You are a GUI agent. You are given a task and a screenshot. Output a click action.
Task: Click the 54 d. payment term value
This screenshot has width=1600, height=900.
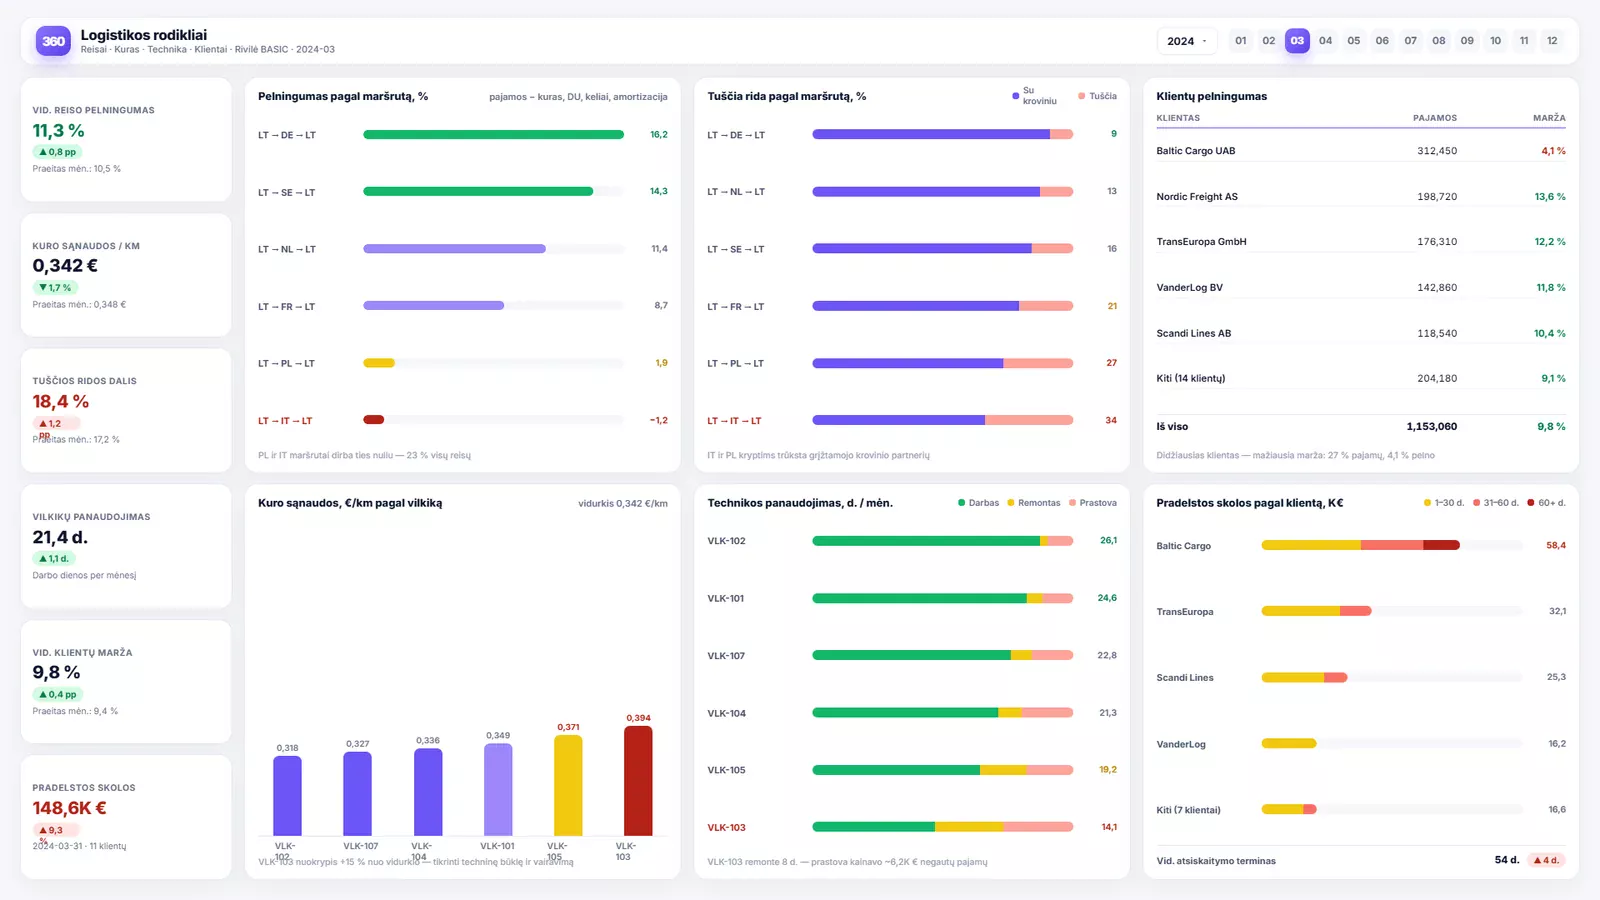(x=1507, y=861)
